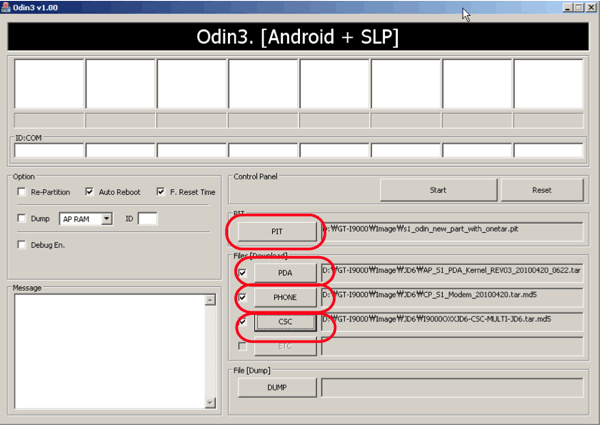The image size is (600, 425).
Task: Click the PIT file button
Action: 277,231
